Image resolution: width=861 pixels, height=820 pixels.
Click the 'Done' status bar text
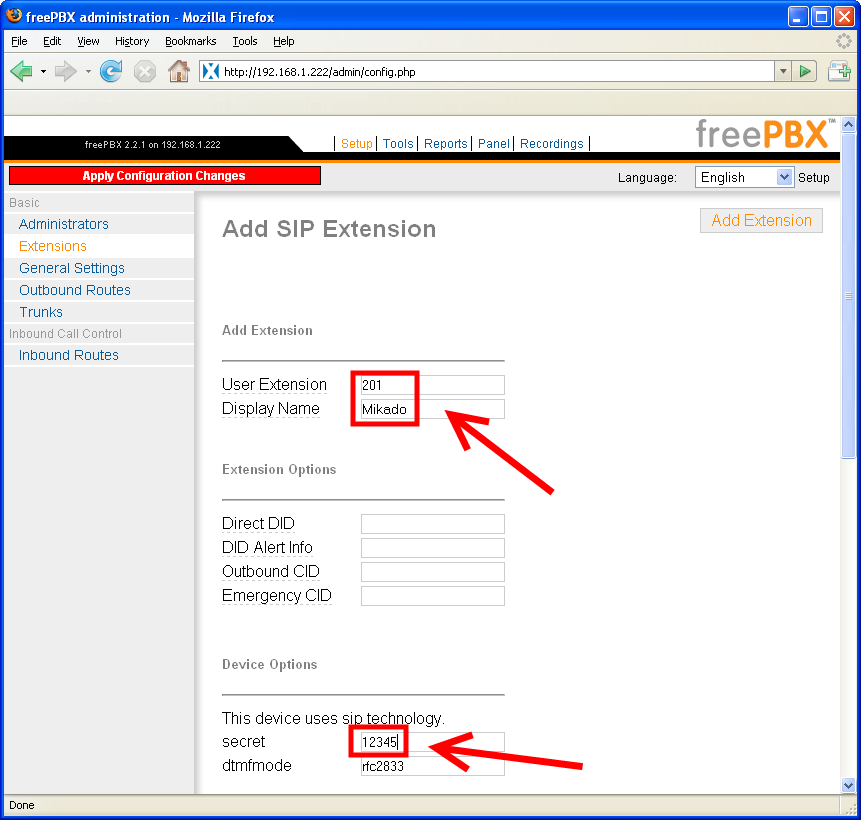click(x=22, y=805)
